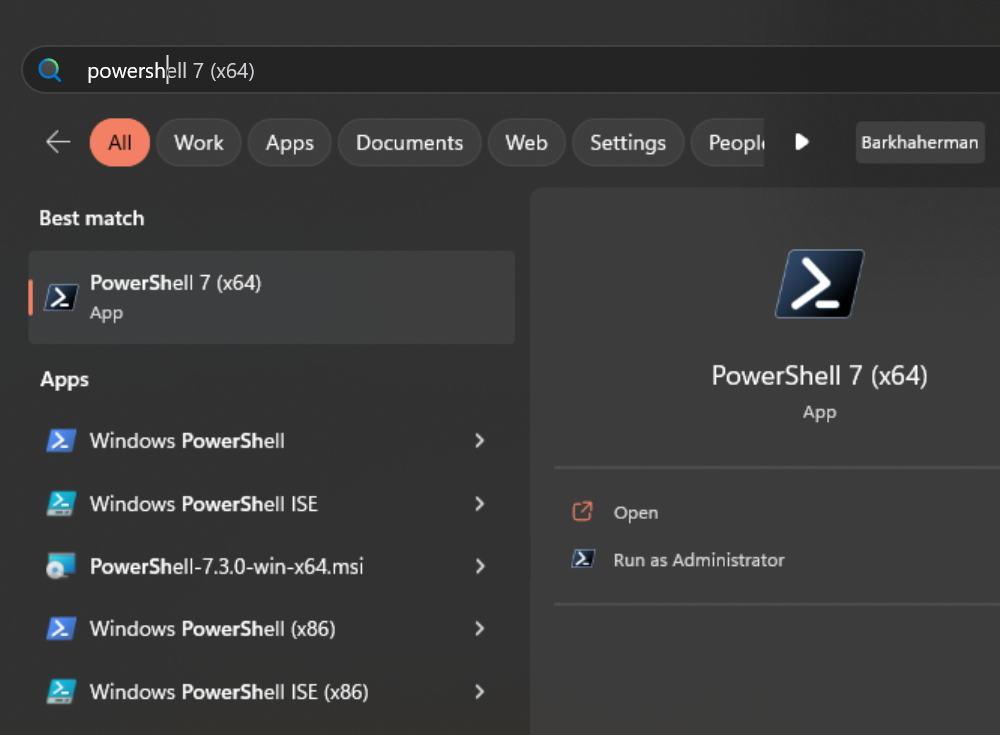1000x735 pixels.
Task: Click the PowerShell 7 (x64) app icon under Best match
Action: 60,297
